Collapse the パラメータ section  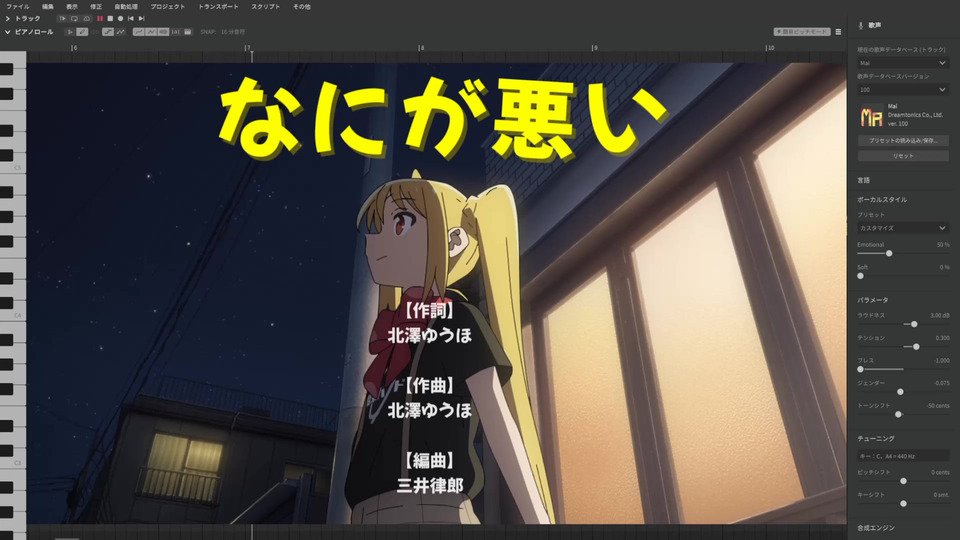click(872, 301)
